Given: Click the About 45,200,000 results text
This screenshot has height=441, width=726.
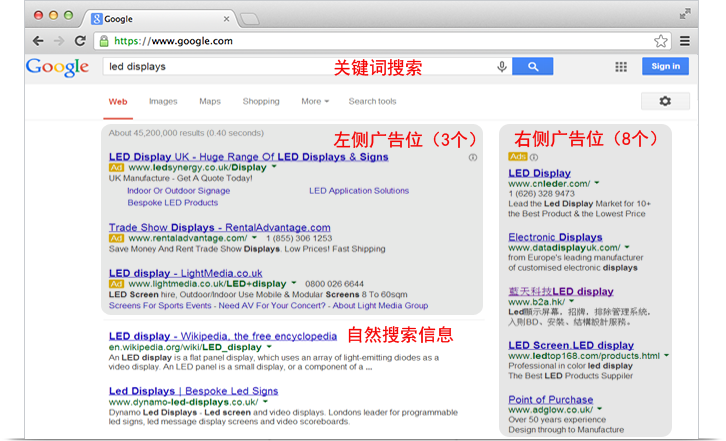Looking at the screenshot, I should tap(186, 133).
